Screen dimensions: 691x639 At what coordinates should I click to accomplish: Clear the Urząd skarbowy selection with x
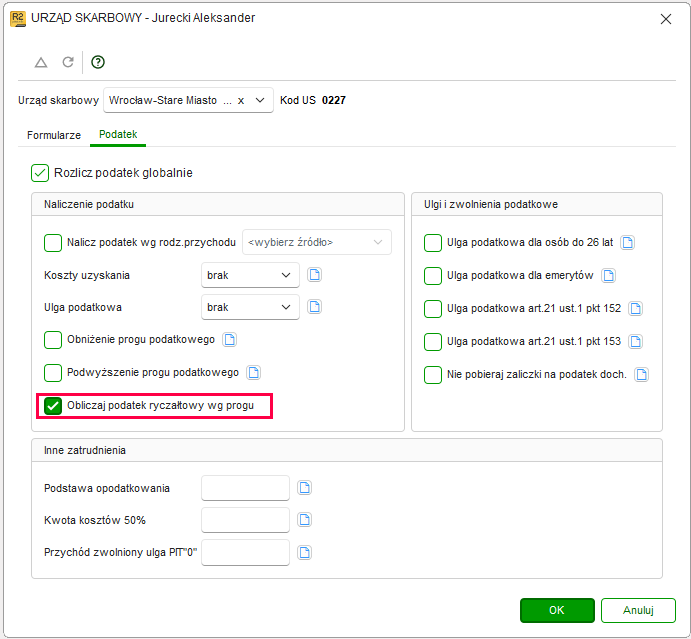(241, 100)
